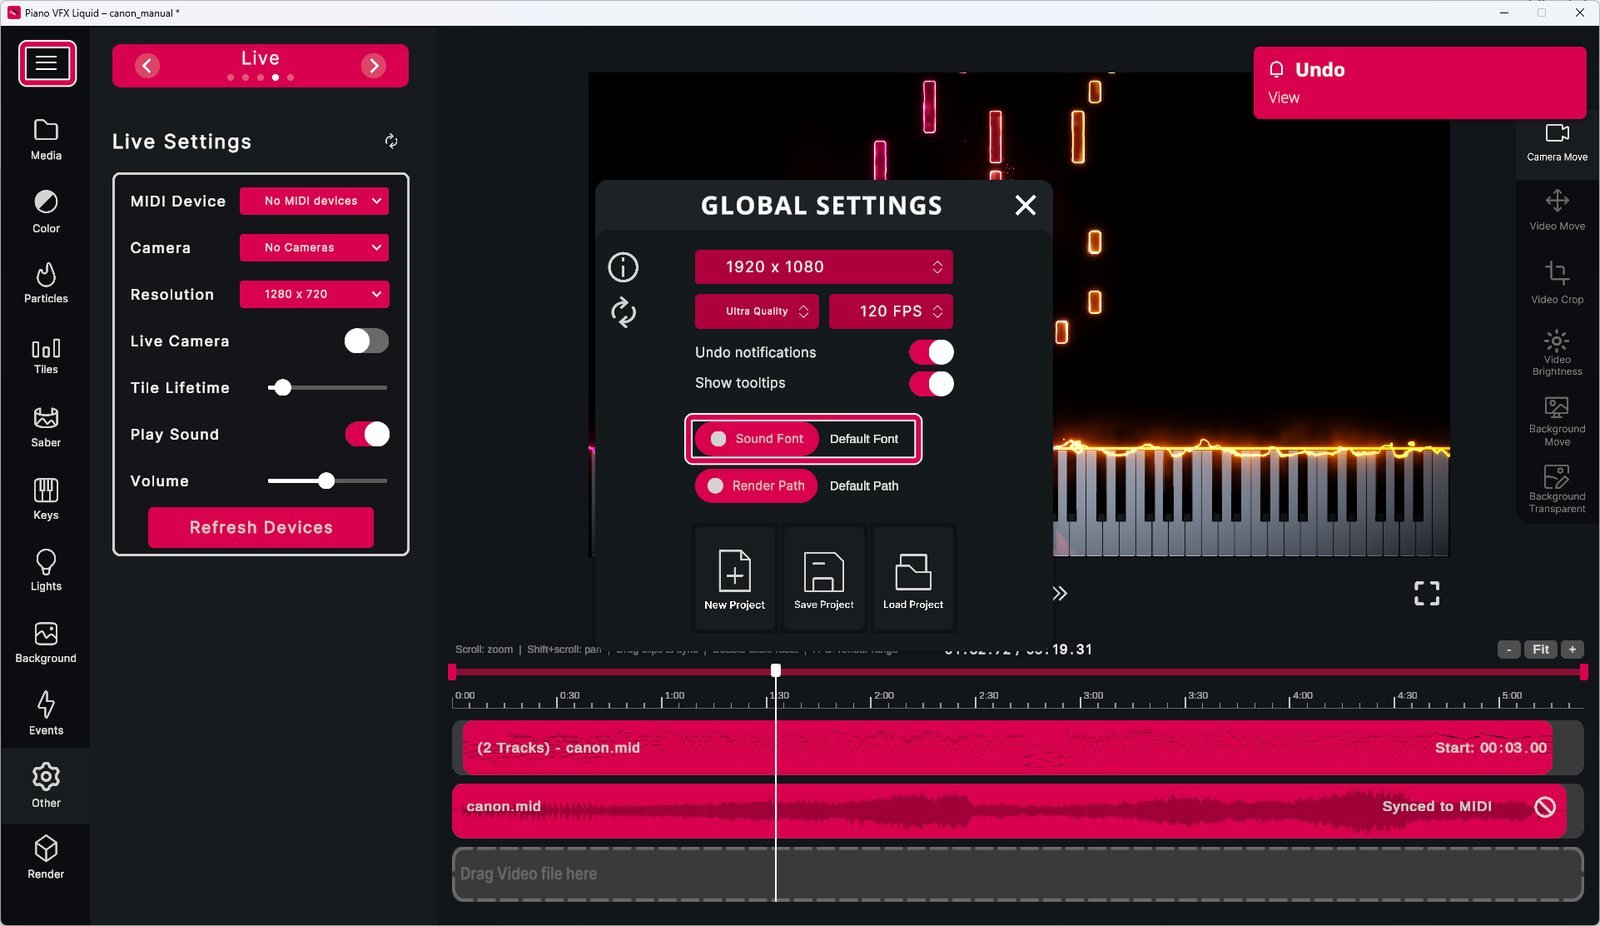Disable Undo notifications toggle
The width and height of the screenshot is (1600, 926).
click(x=931, y=352)
